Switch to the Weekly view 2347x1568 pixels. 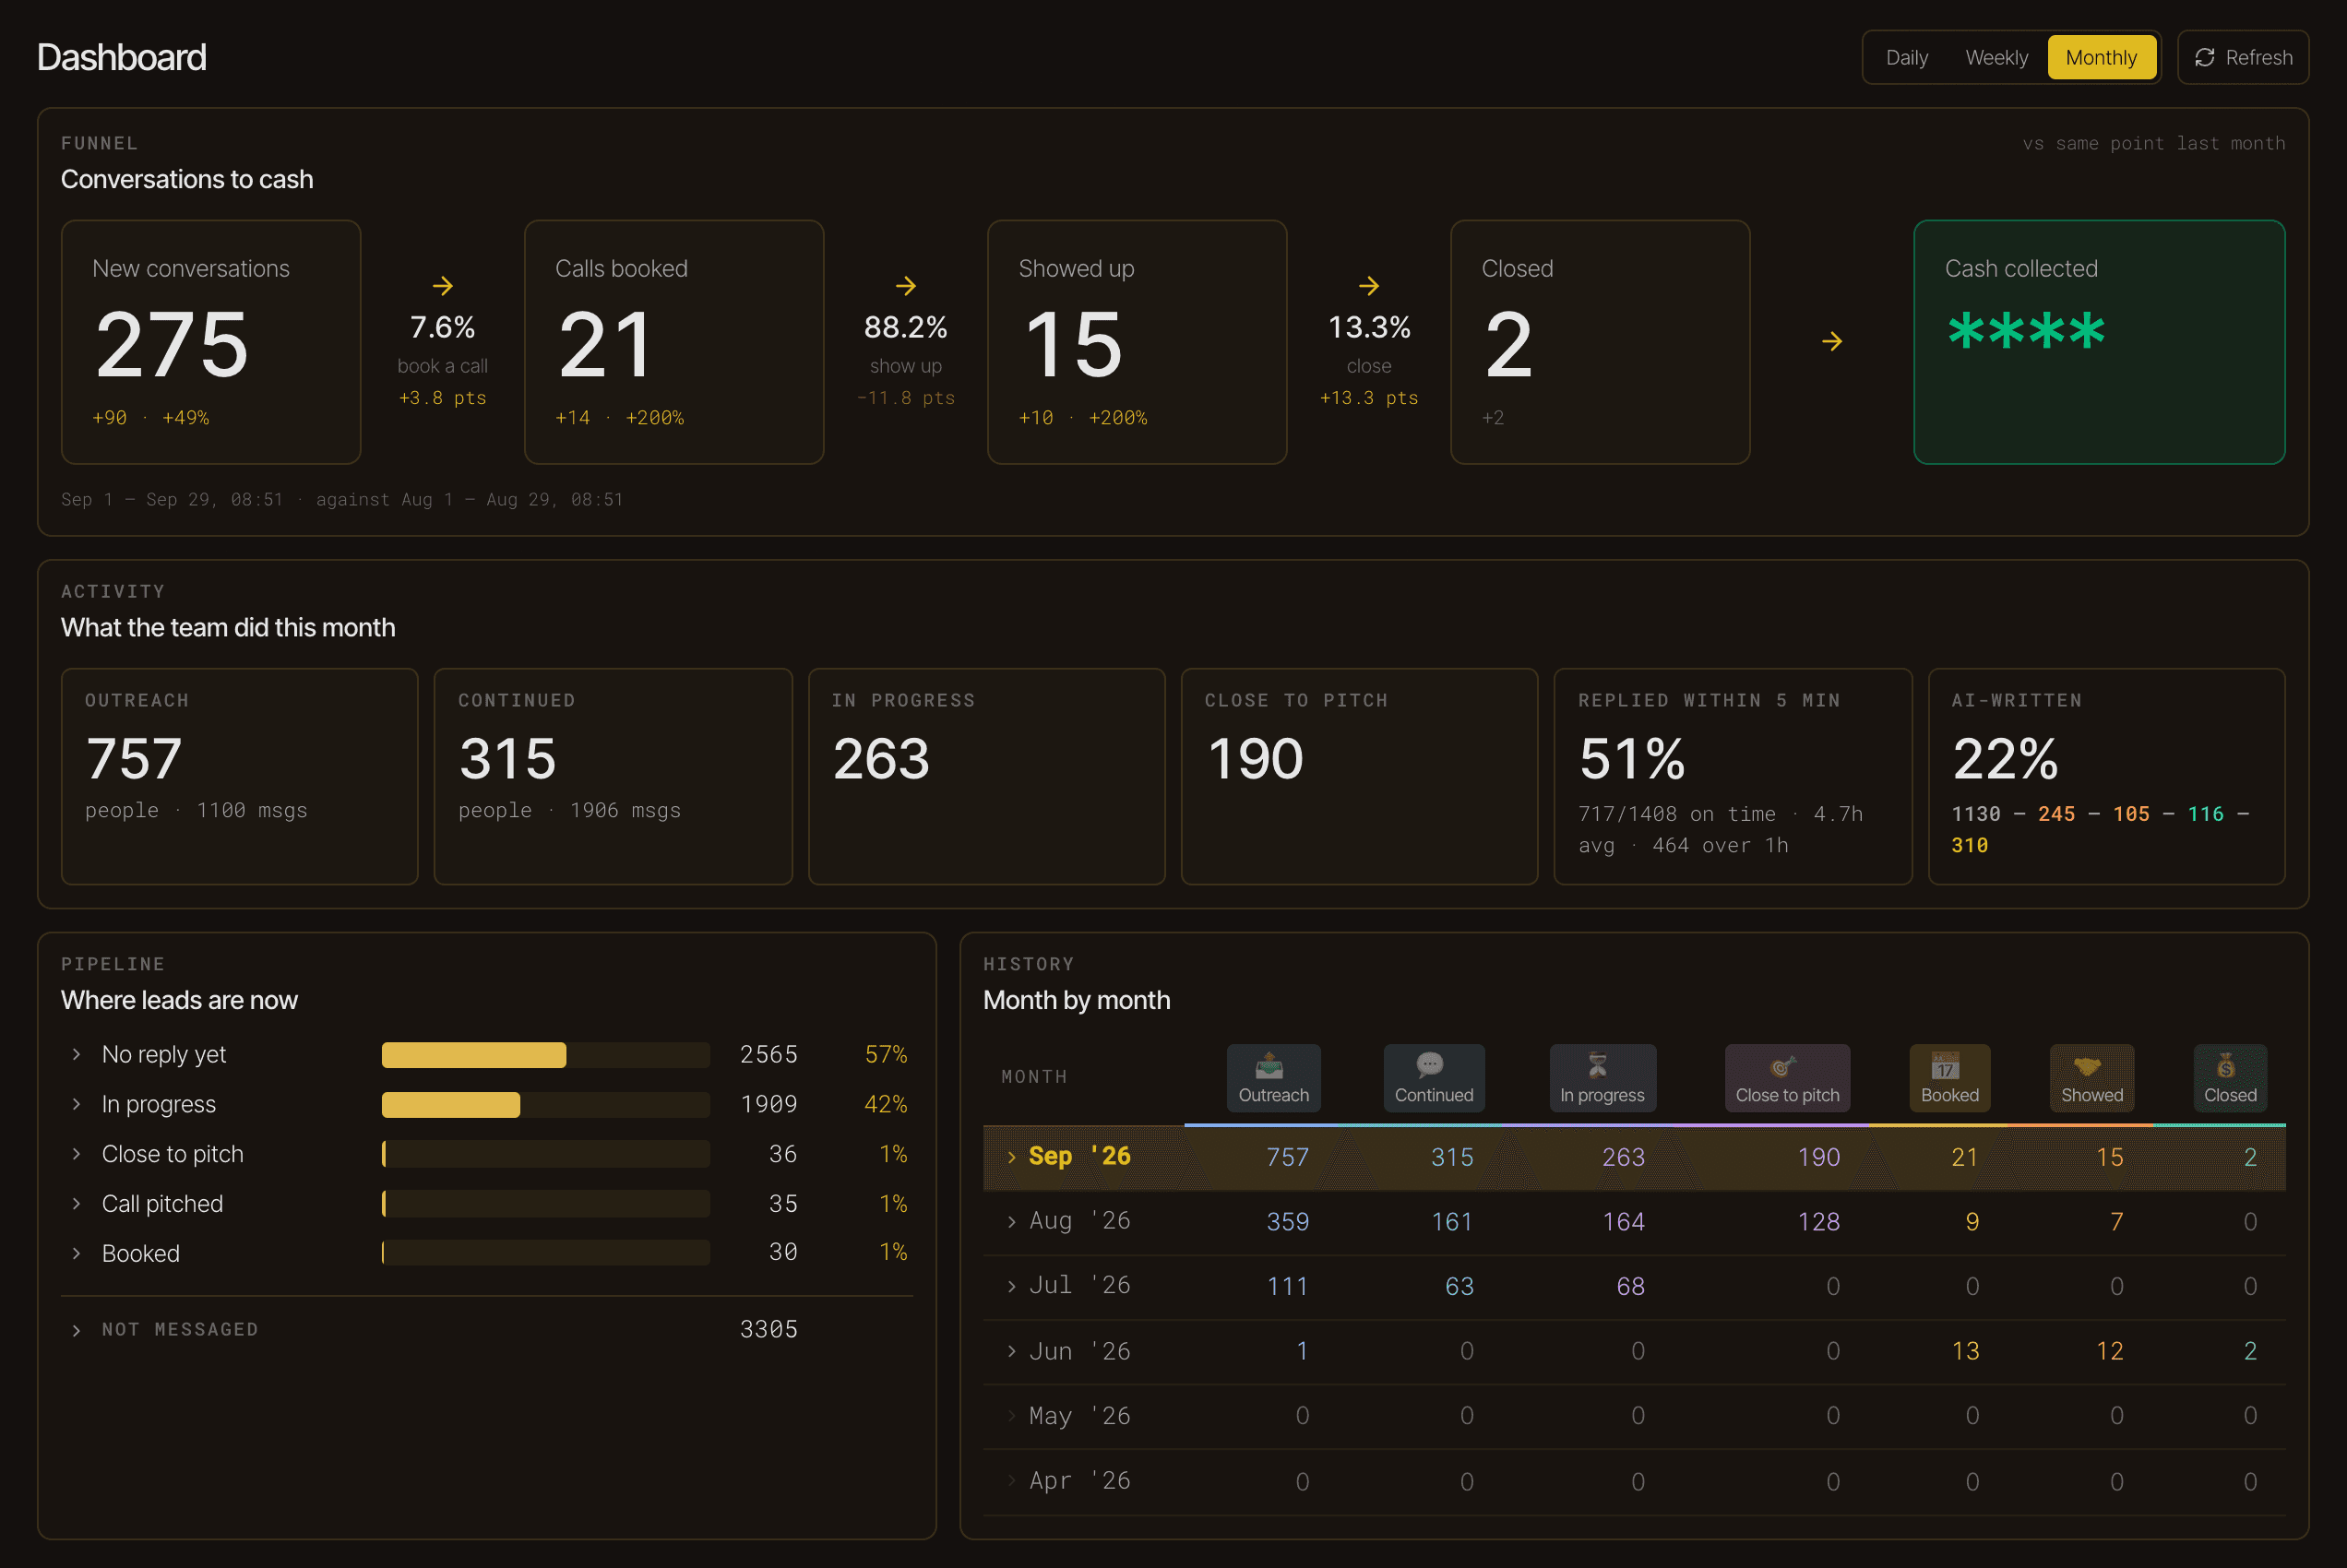tap(1996, 57)
